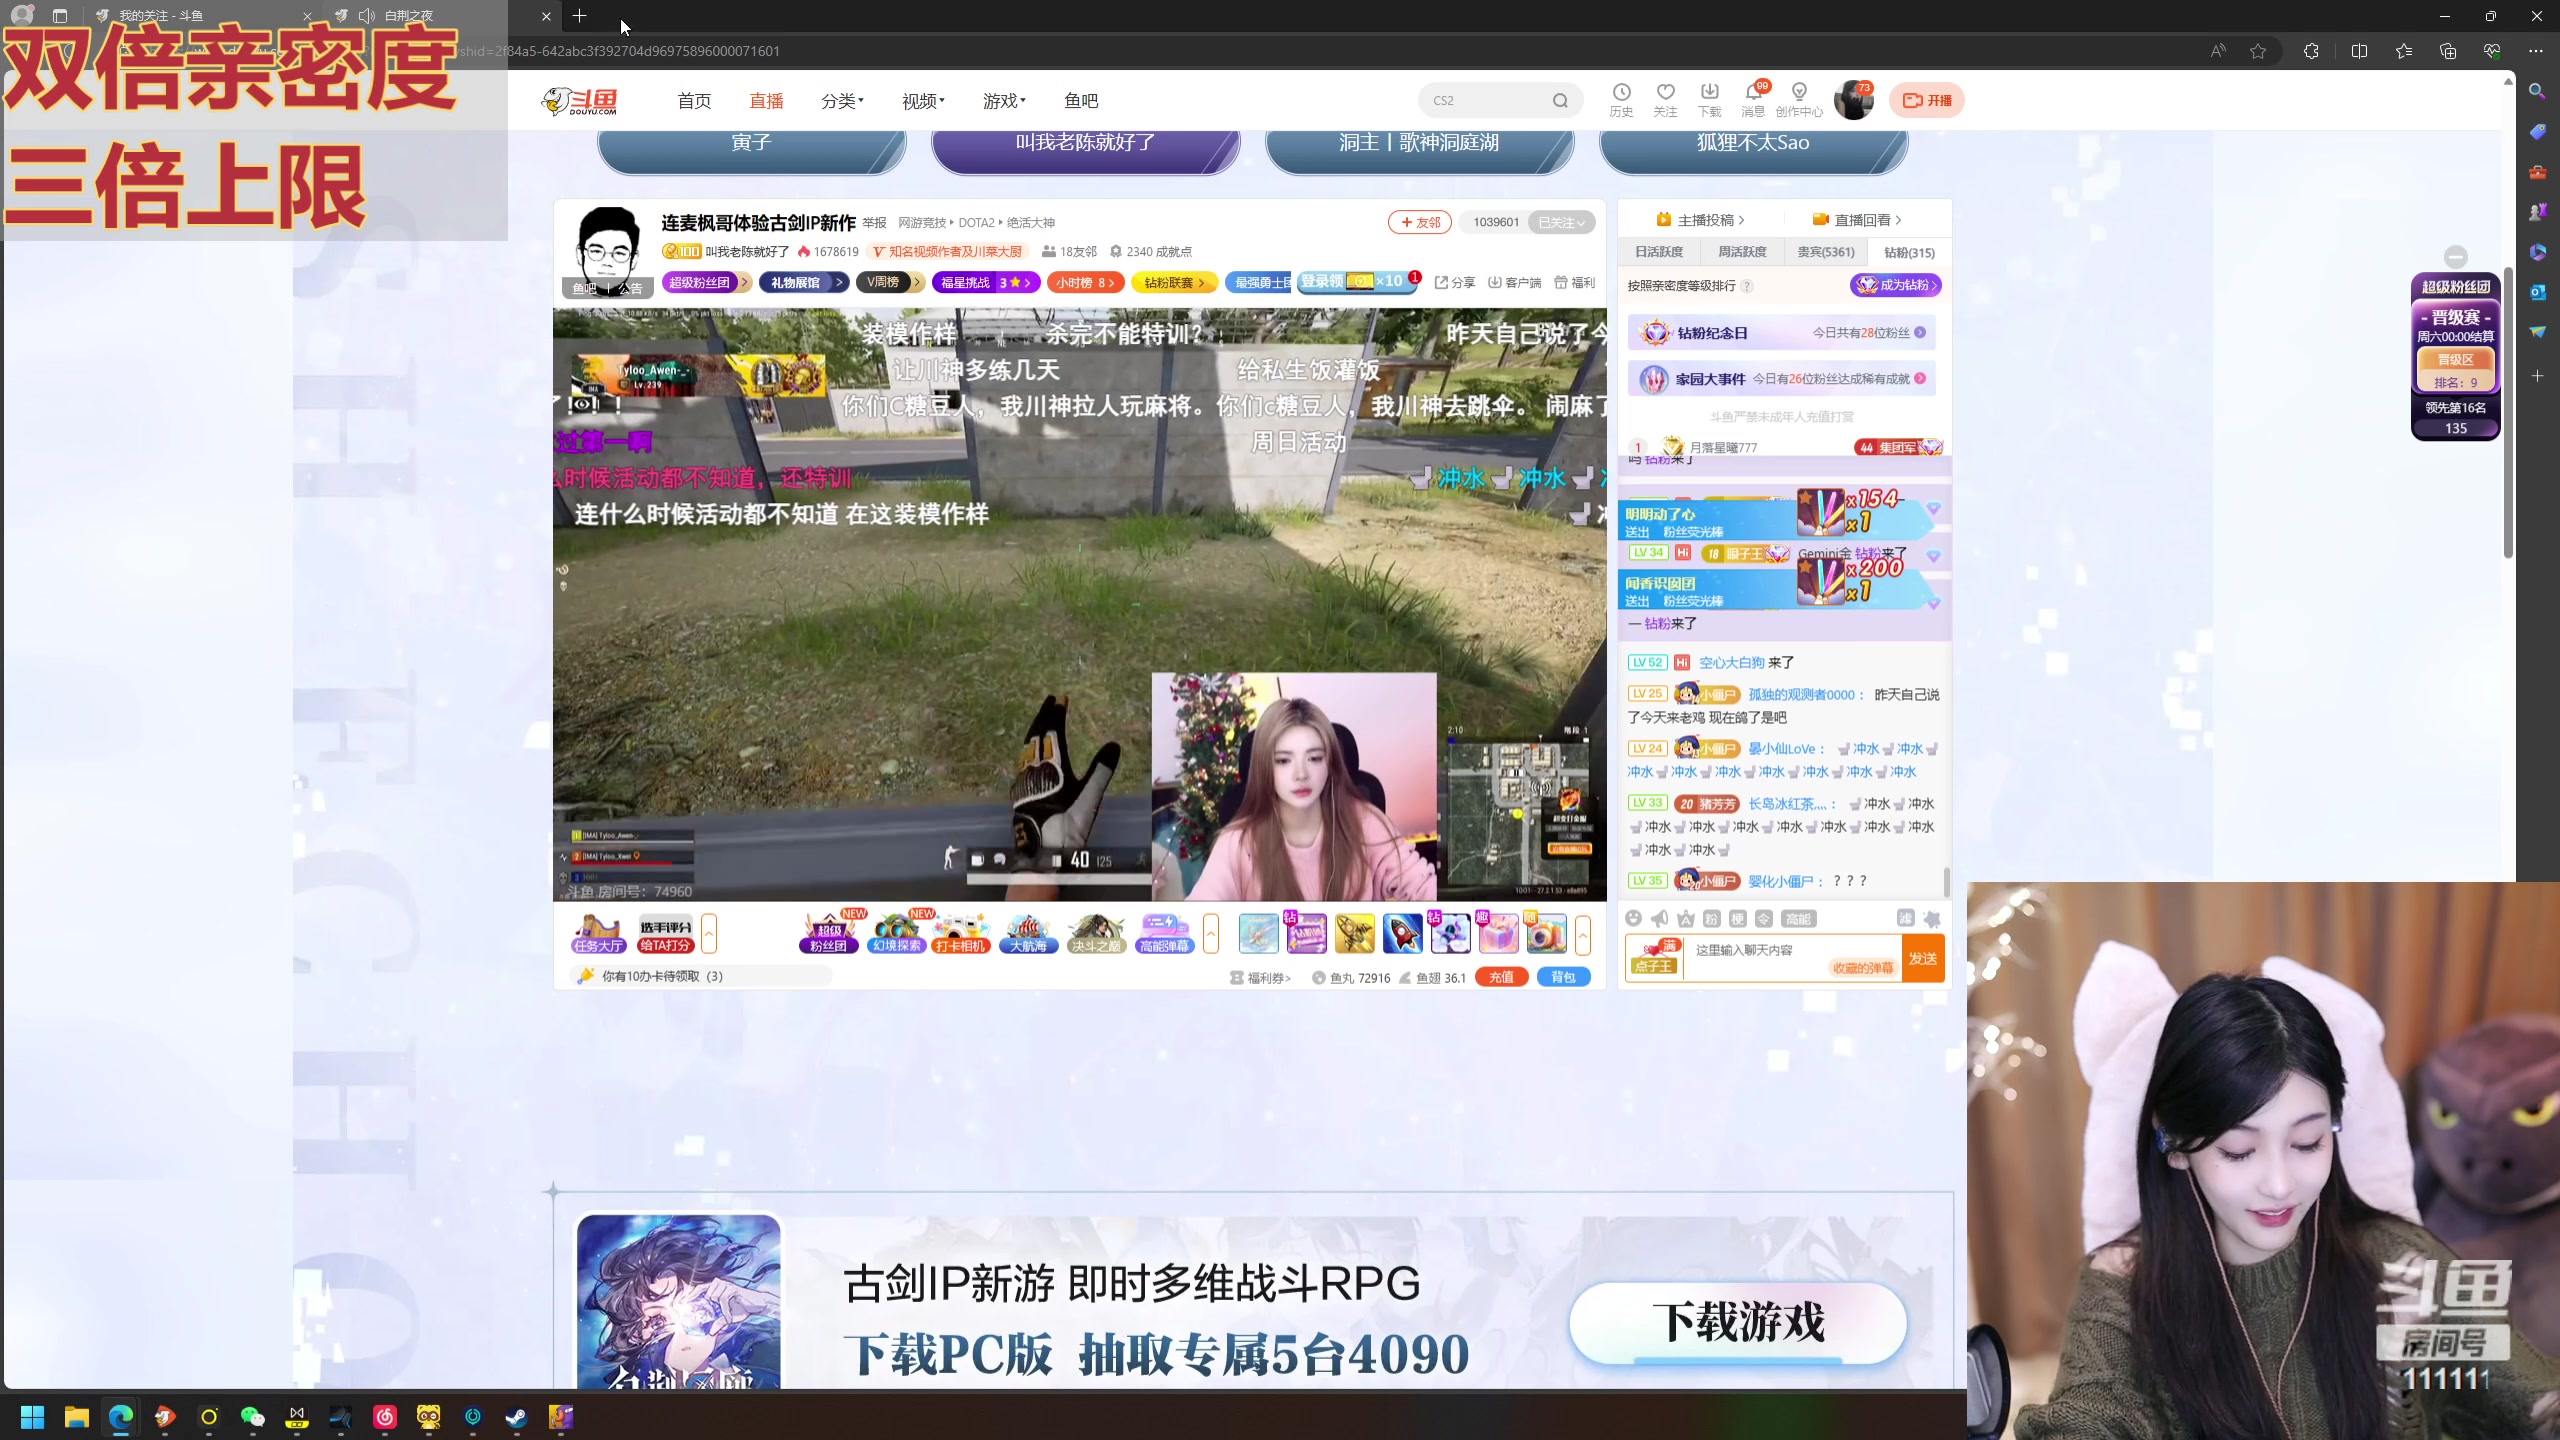Launch Steam from the Windows taskbar
2560x1440 pixels.
[515, 1417]
